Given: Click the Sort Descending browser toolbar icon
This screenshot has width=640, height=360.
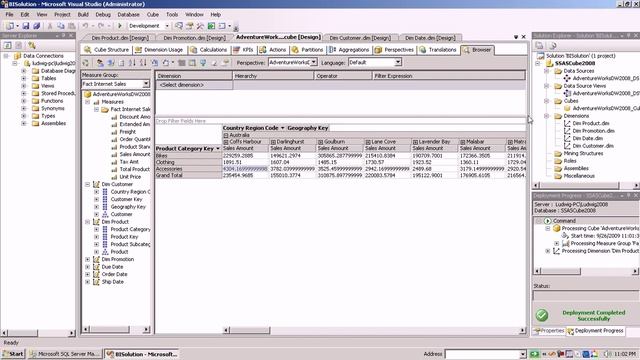Looking at the screenshot, I should [x=143, y=62].
